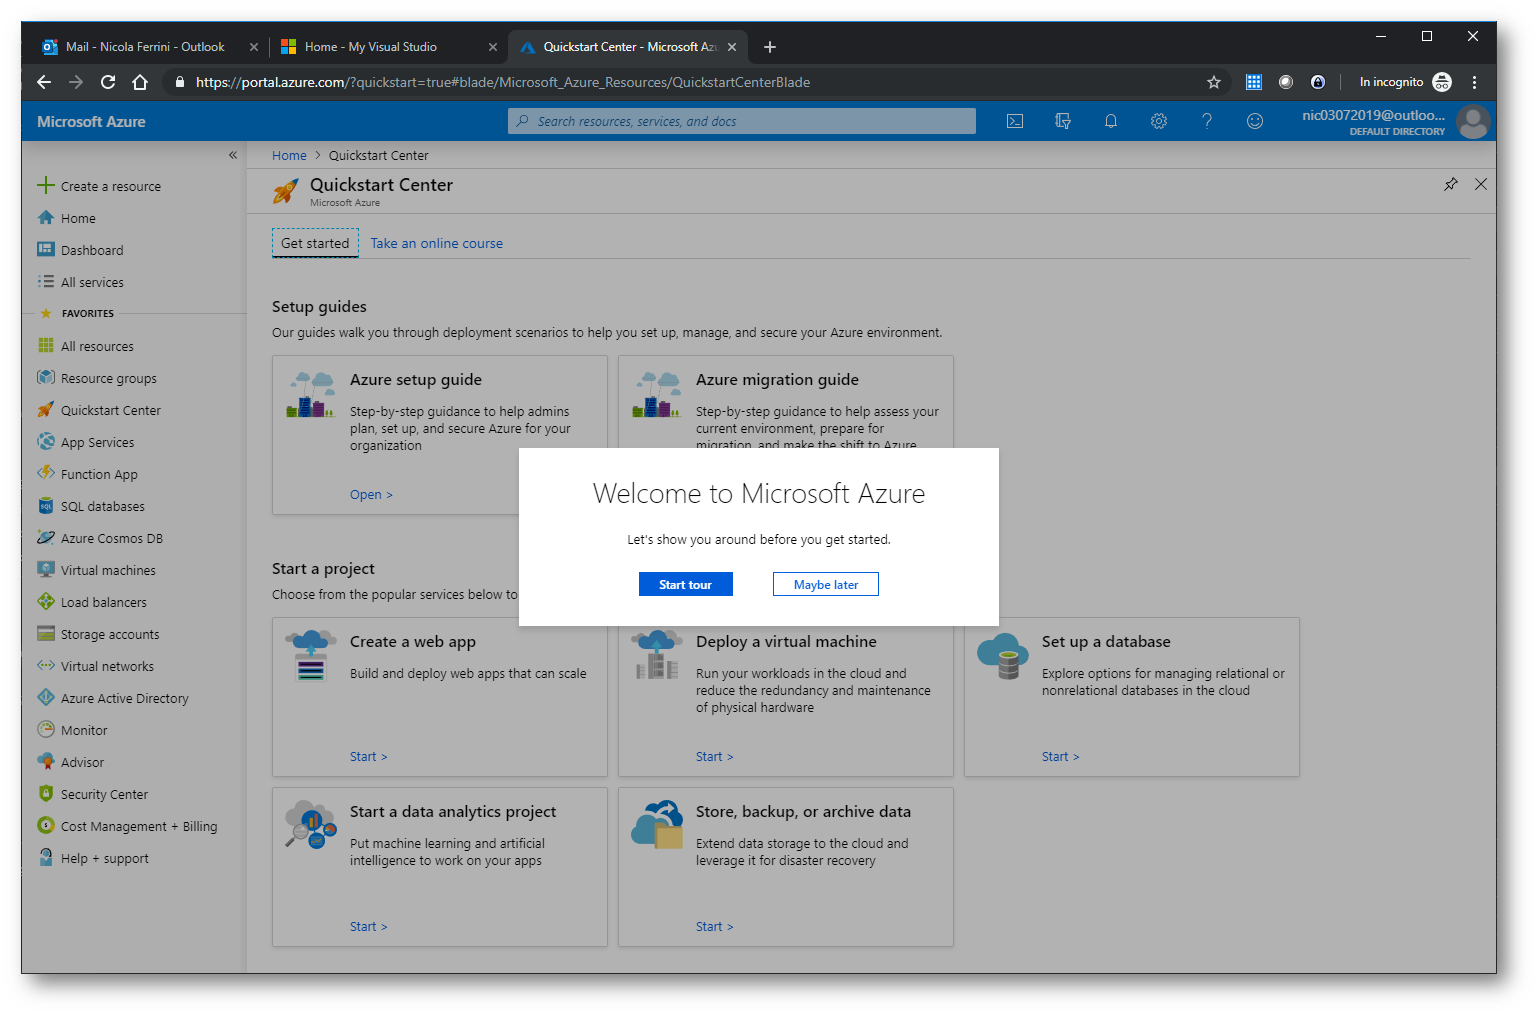
Task: Pin the Quickstart Center blade
Action: pyautogui.click(x=1451, y=184)
